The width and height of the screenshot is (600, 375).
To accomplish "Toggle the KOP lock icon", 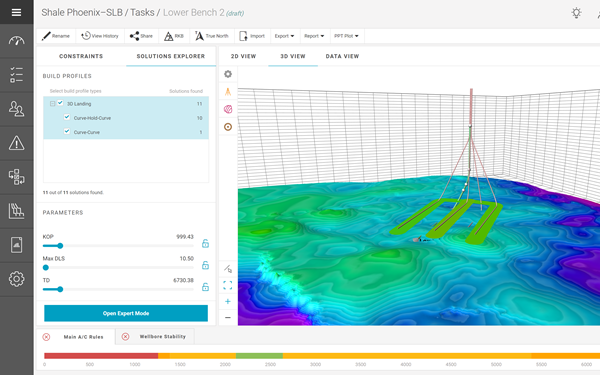I will [x=205, y=243].
